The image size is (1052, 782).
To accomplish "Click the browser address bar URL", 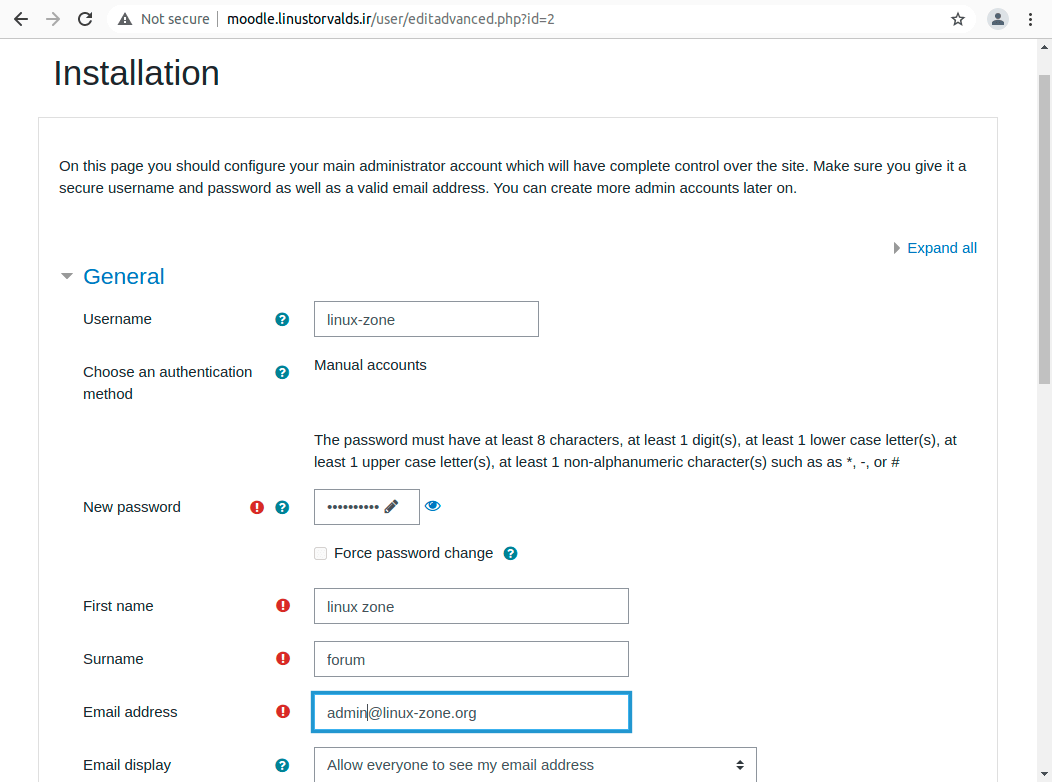I will pyautogui.click(x=390, y=19).
